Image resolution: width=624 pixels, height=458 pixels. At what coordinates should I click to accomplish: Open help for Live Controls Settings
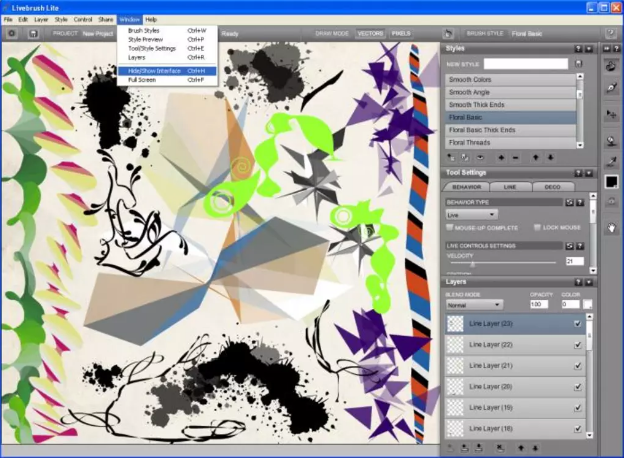tap(580, 246)
